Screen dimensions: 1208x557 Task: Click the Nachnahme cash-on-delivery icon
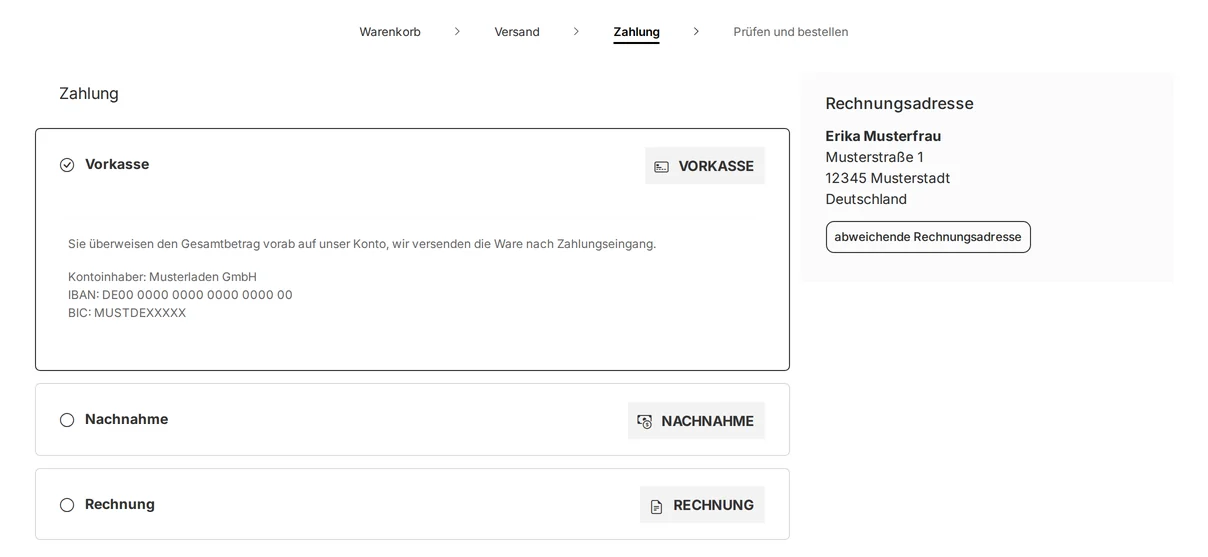(x=645, y=422)
